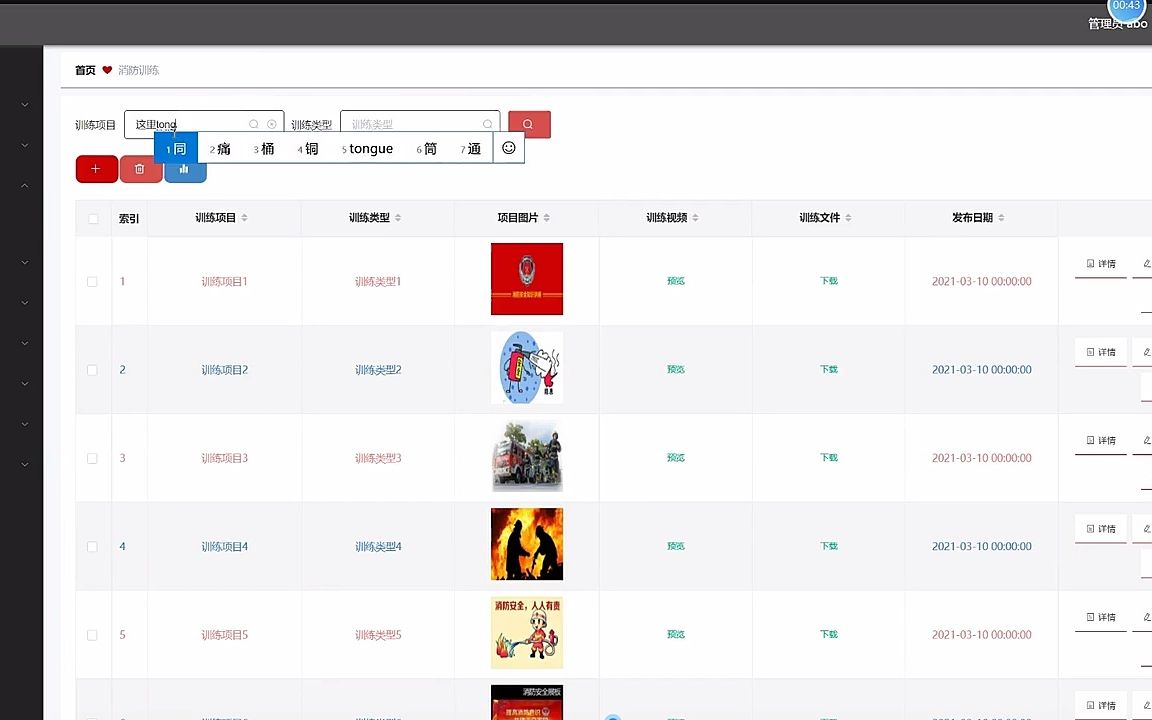The height and width of the screenshot is (720, 1152).
Task: Check the checkbox for 训练项目1
Action: [x=91, y=281]
